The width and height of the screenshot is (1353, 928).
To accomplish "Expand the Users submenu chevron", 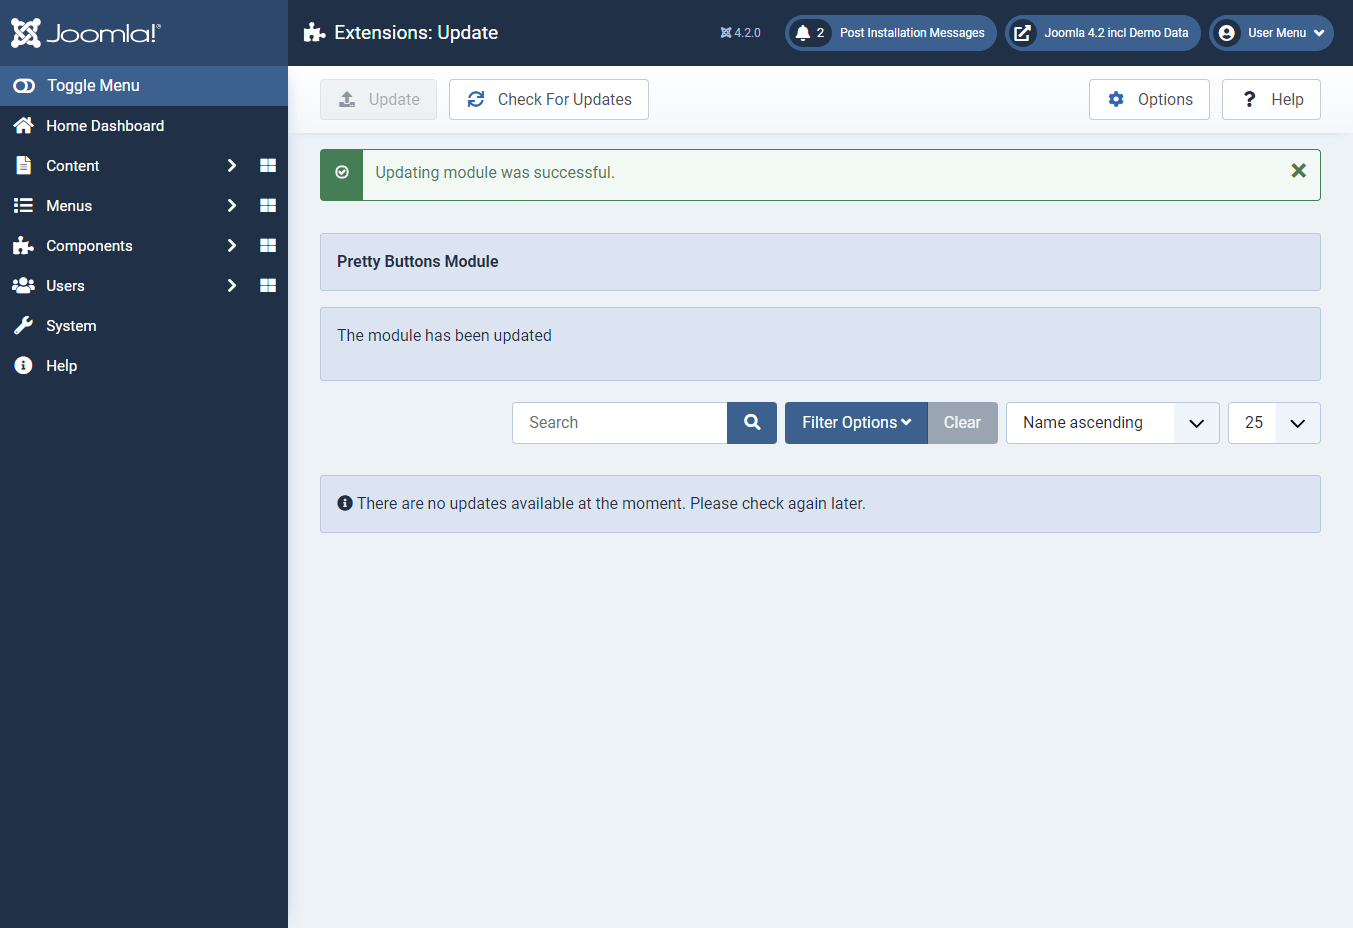I will coord(231,285).
